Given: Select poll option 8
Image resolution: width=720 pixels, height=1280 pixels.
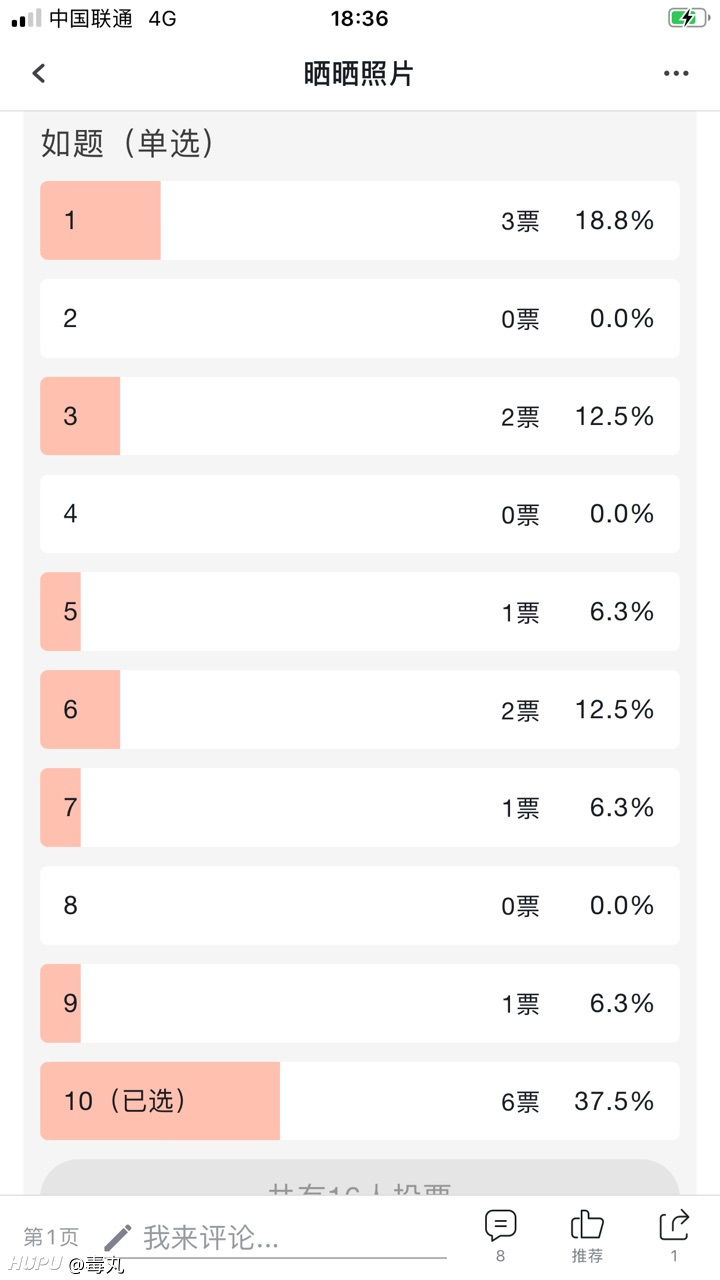Looking at the screenshot, I should [360, 906].
